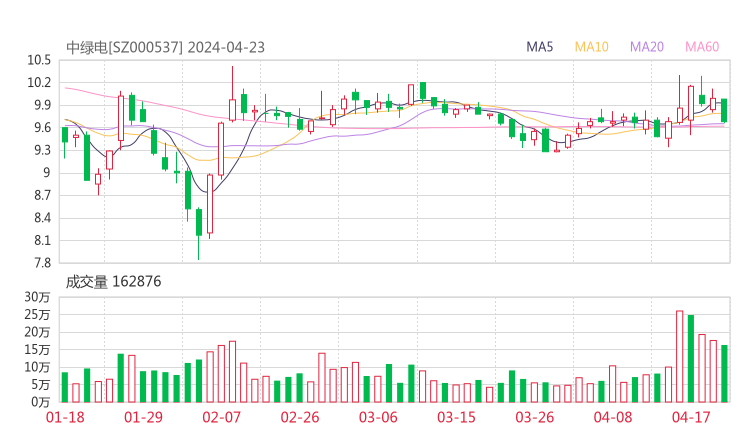Select the 9.9 price axis label
Screen dimensions: 740x440
(42, 105)
